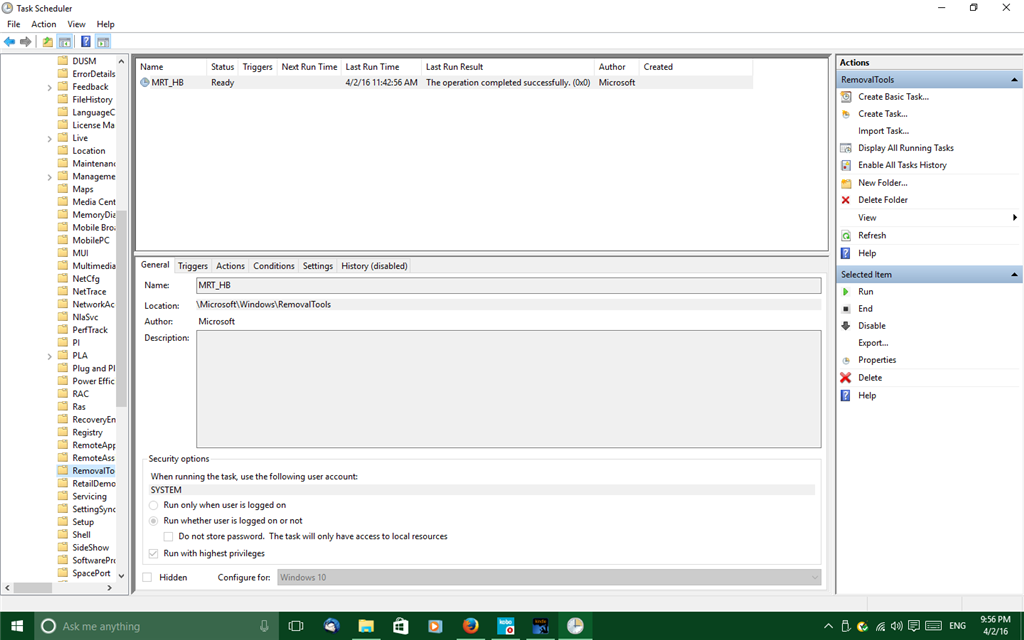1024x640 pixels.
Task: Select the MRT_HB task row
Action: 444,82
